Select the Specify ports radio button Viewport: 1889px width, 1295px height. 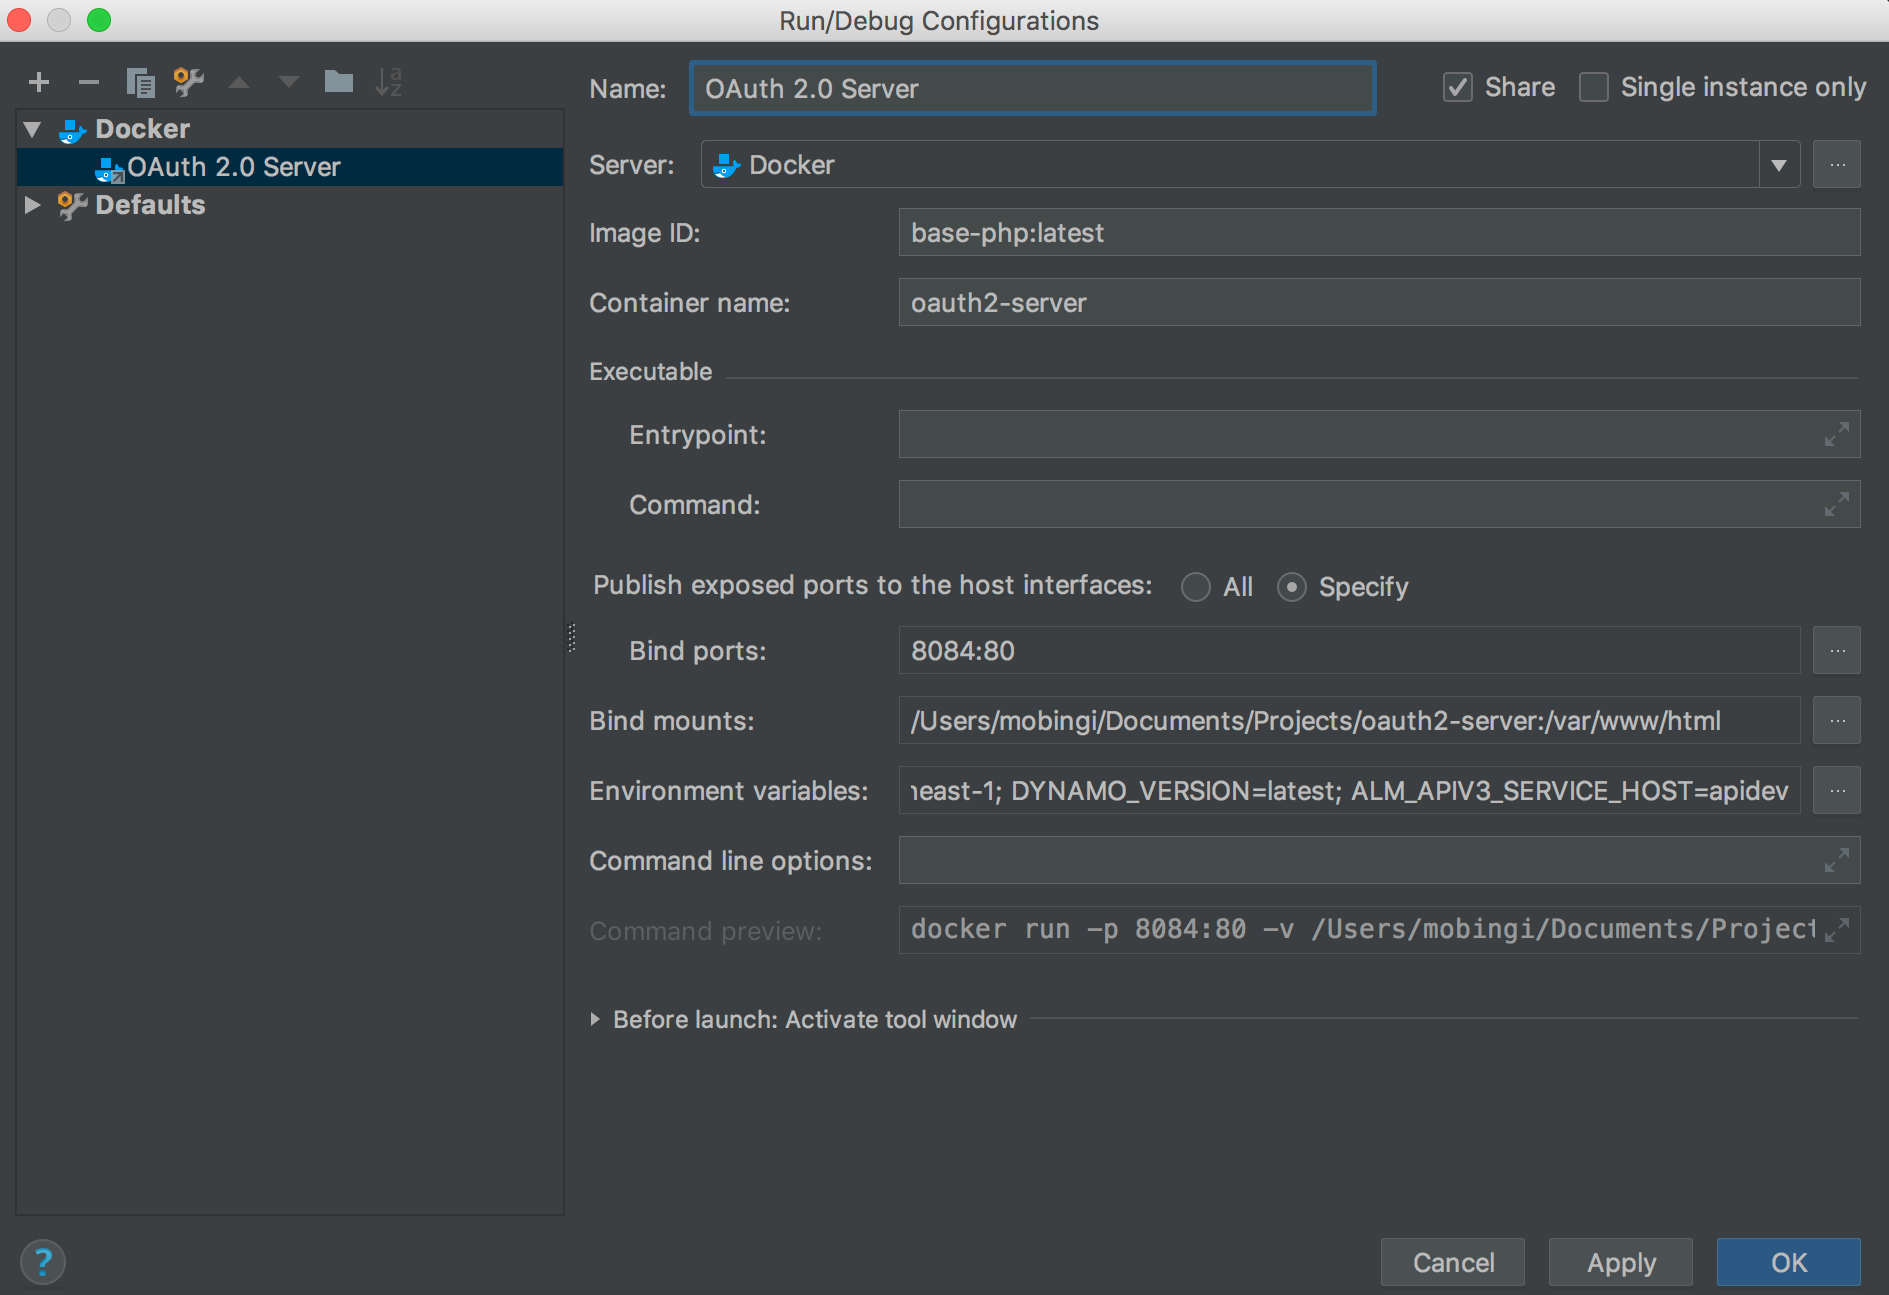(1292, 587)
